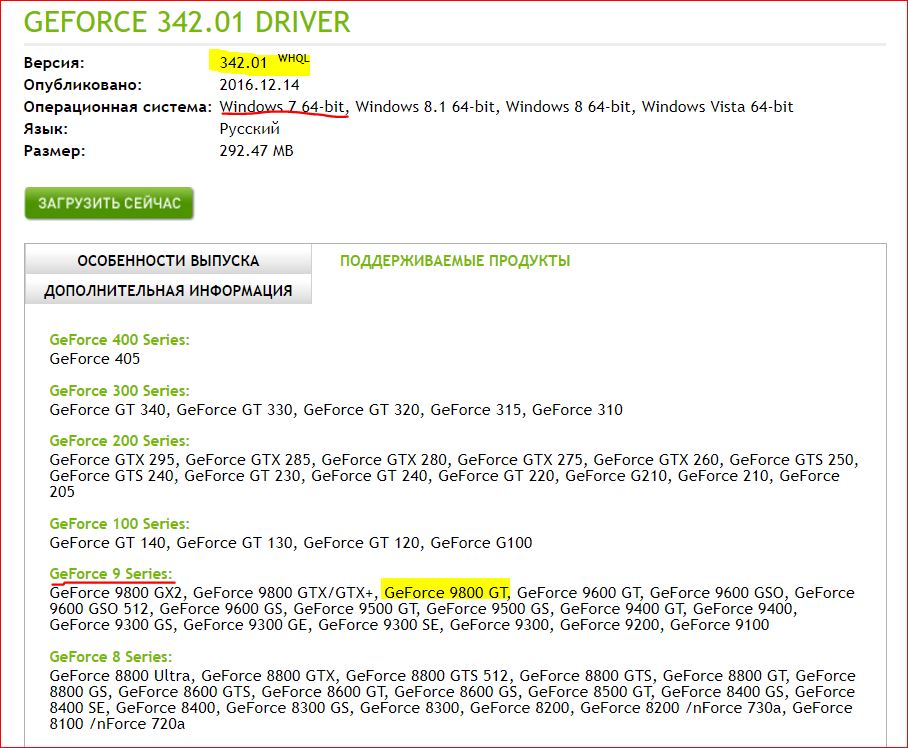The height and width of the screenshot is (748, 908).
Task: Click the underlined GeForce 9 Series heading
Action: coord(110,574)
